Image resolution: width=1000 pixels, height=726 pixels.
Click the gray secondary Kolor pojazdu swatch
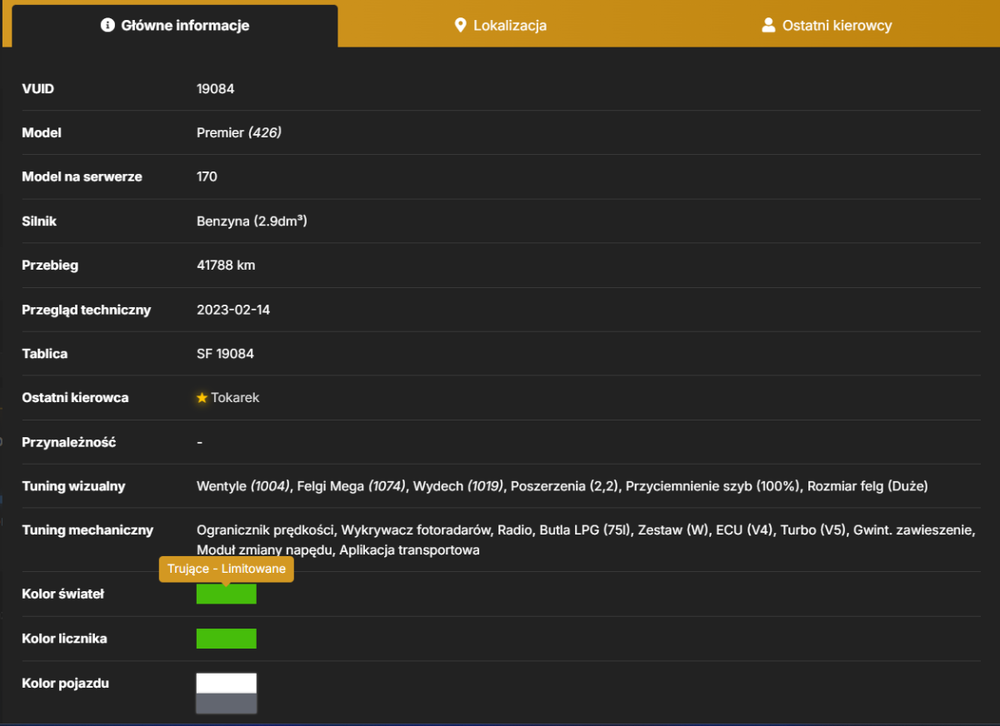226,704
